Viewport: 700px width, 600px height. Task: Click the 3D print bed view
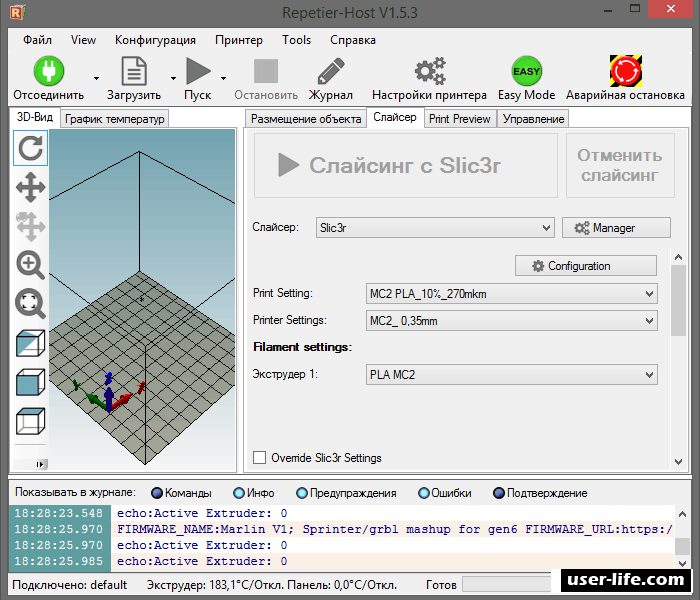pyautogui.click(x=142, y=300)
